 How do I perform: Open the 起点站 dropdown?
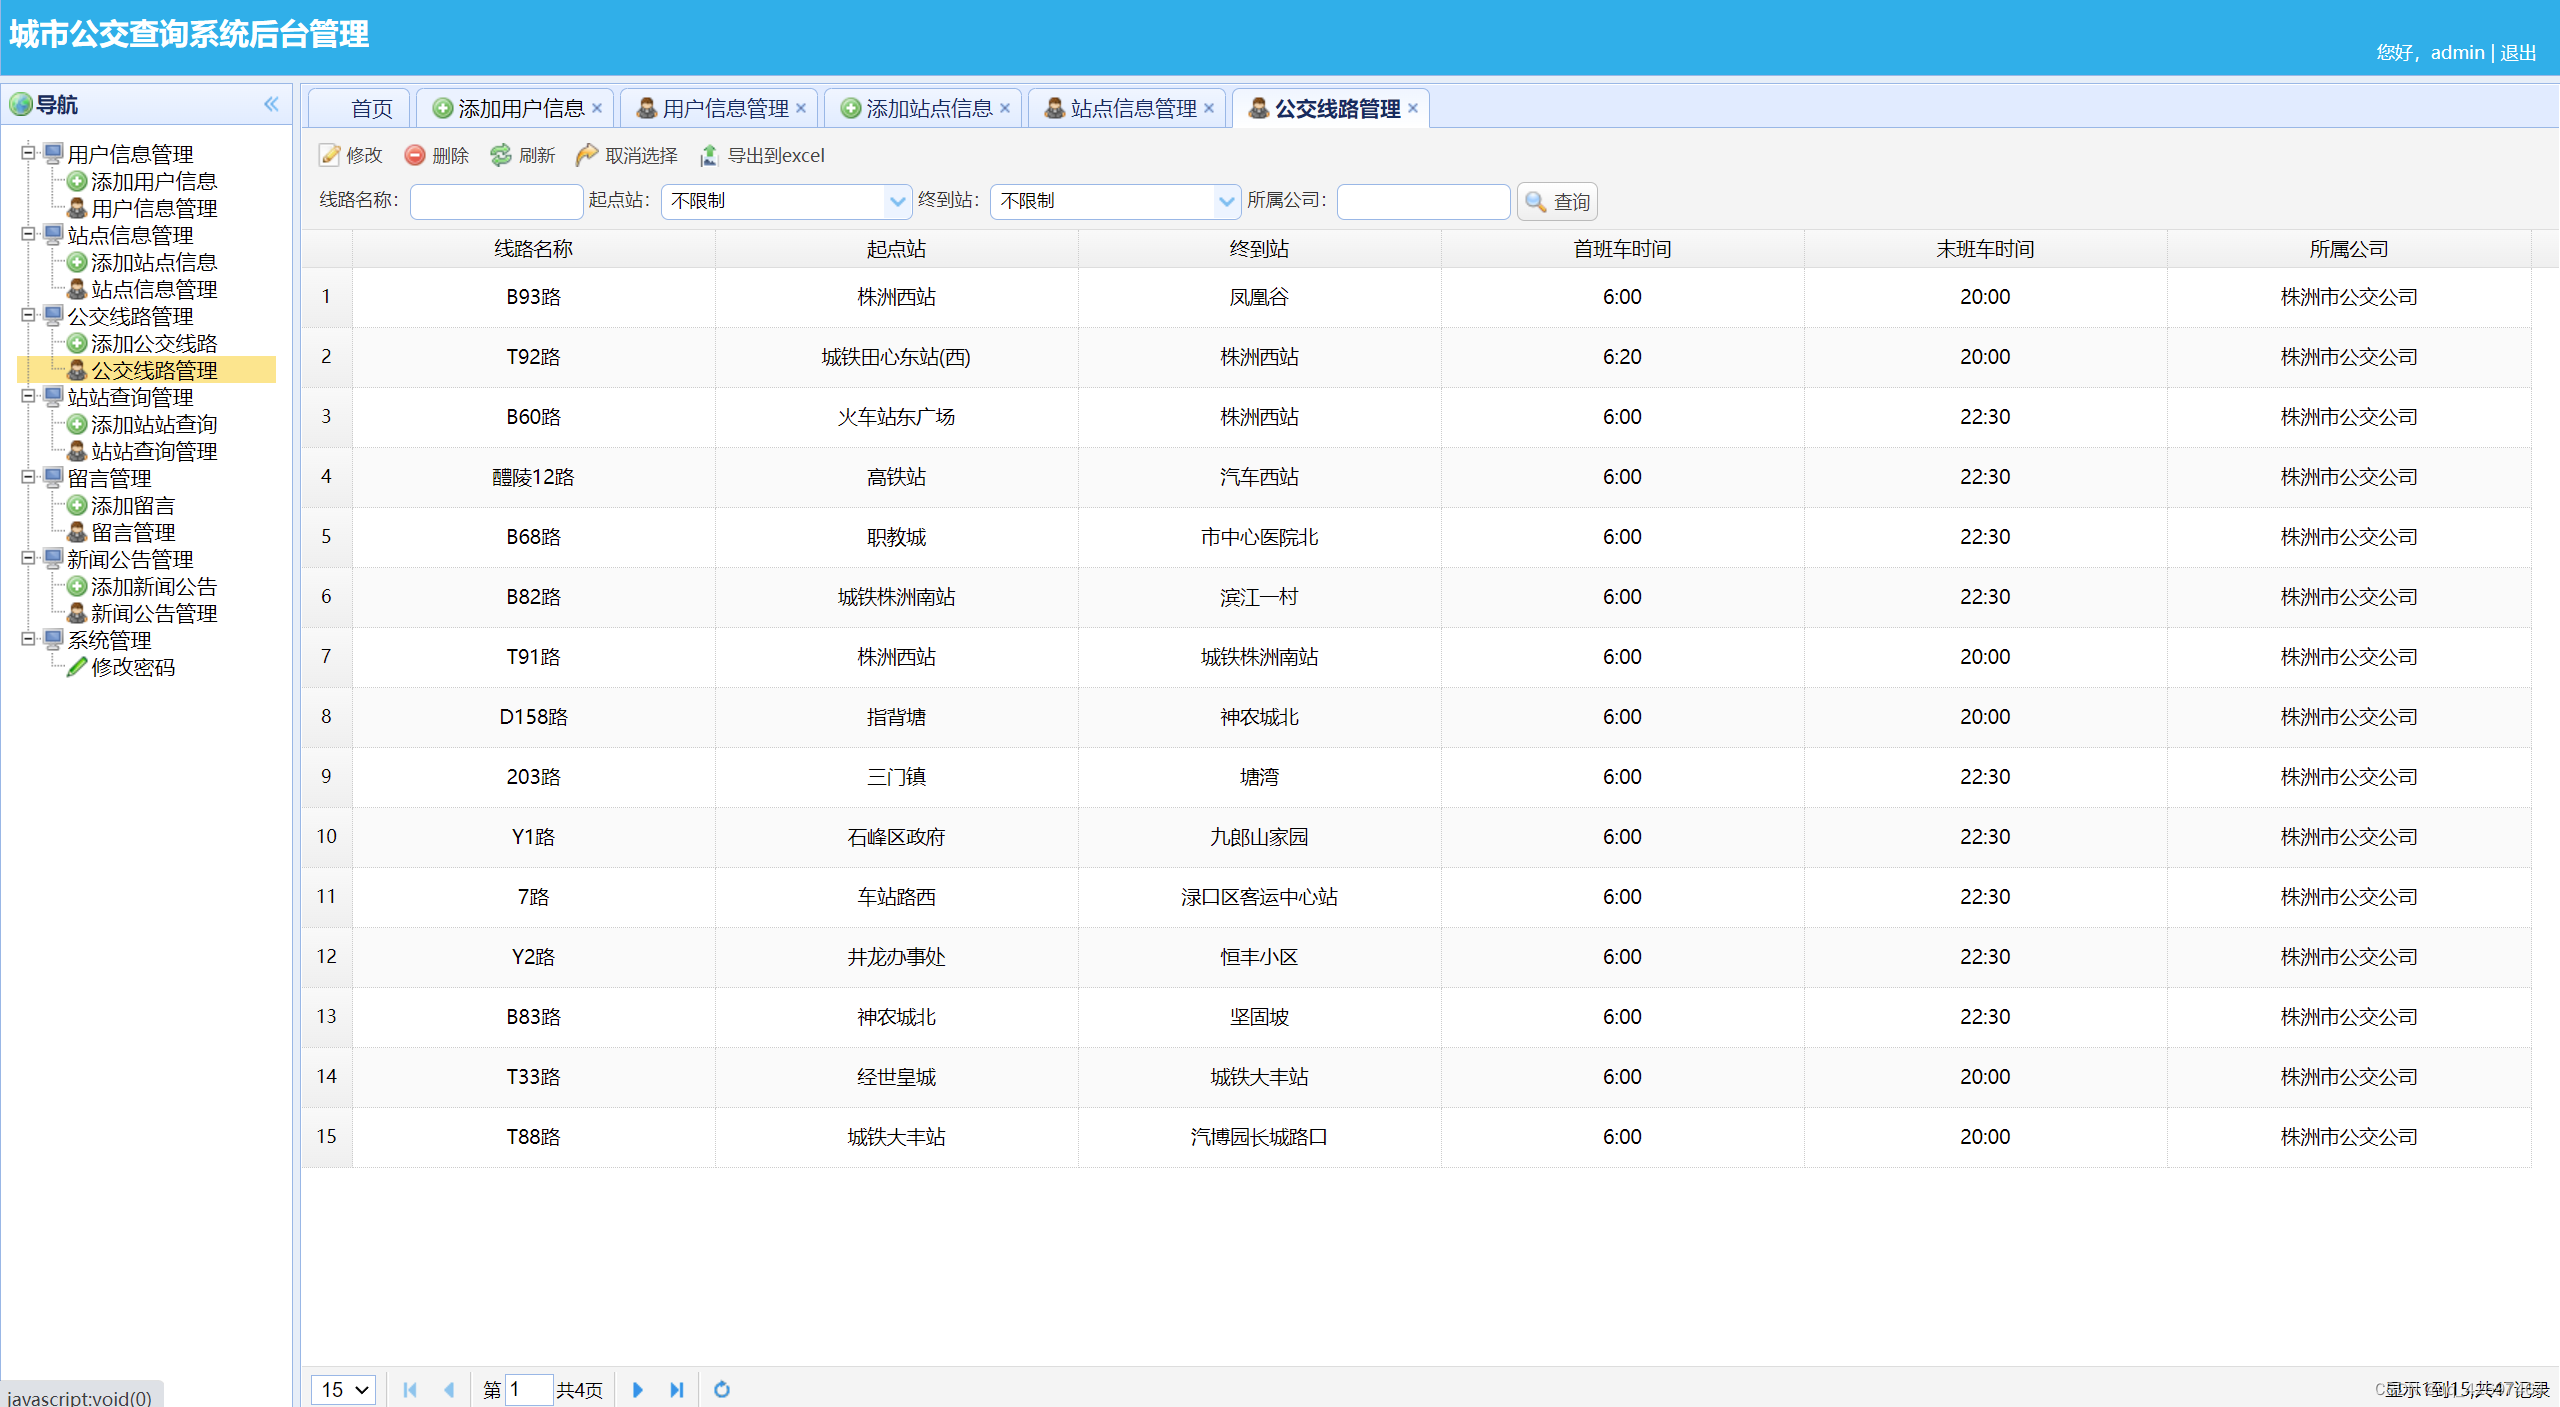[x=897, y=201]
